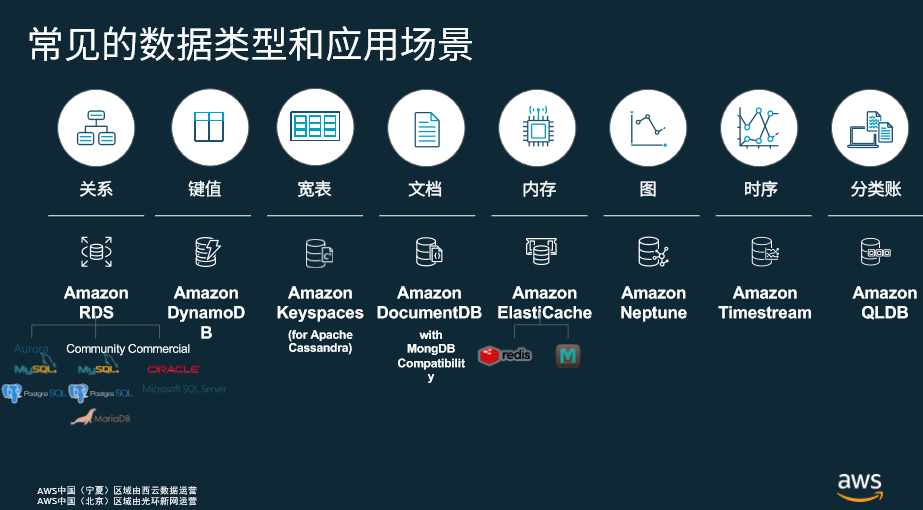
Task: Click the ledger (分类账) documents circle icon
Action: [x=870, y=128]
